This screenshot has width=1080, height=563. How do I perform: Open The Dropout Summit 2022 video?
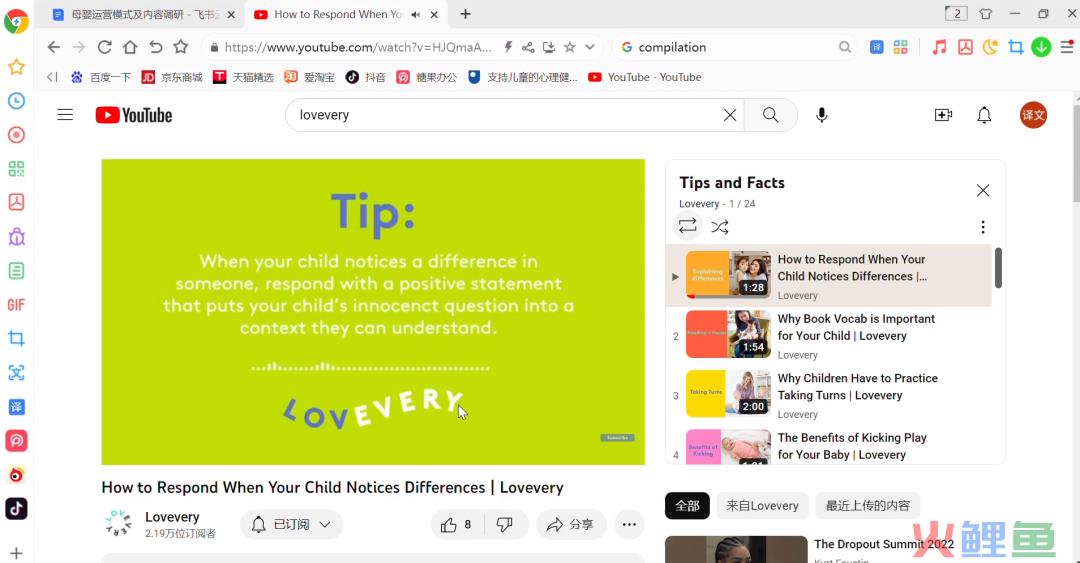tap(884, 544)
